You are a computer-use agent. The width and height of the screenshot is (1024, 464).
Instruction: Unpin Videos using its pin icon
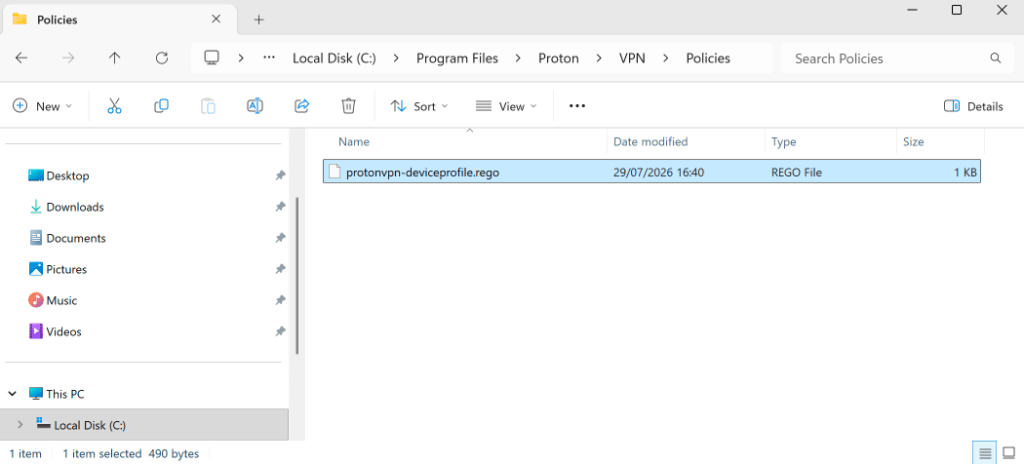[x=280, y=331]
